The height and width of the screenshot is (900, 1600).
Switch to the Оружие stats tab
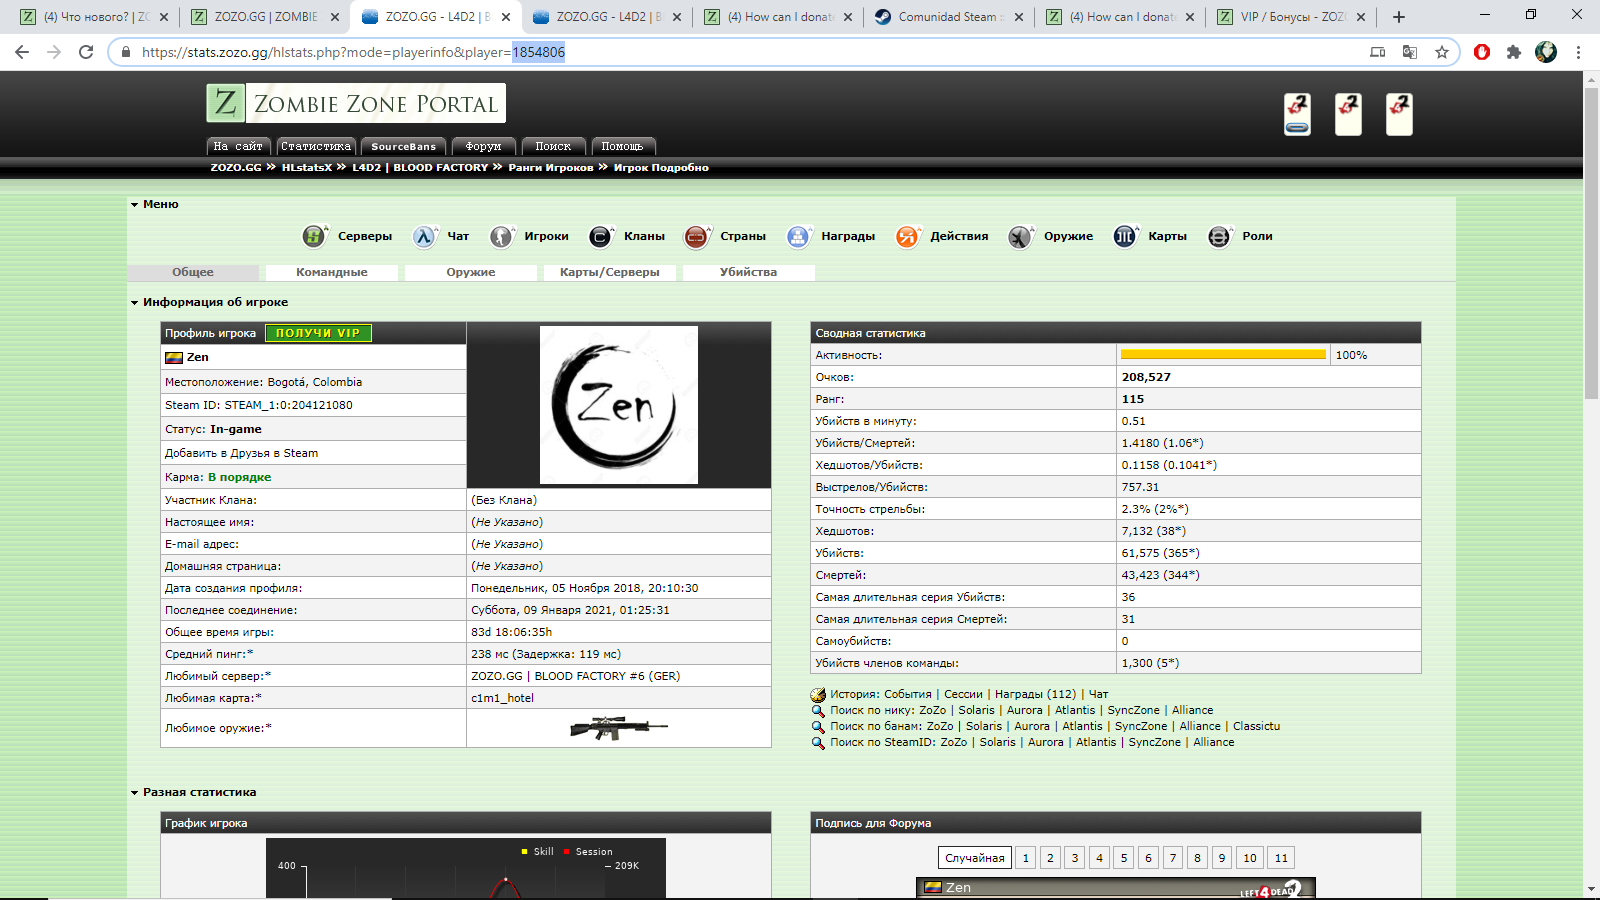coord(471,272)
